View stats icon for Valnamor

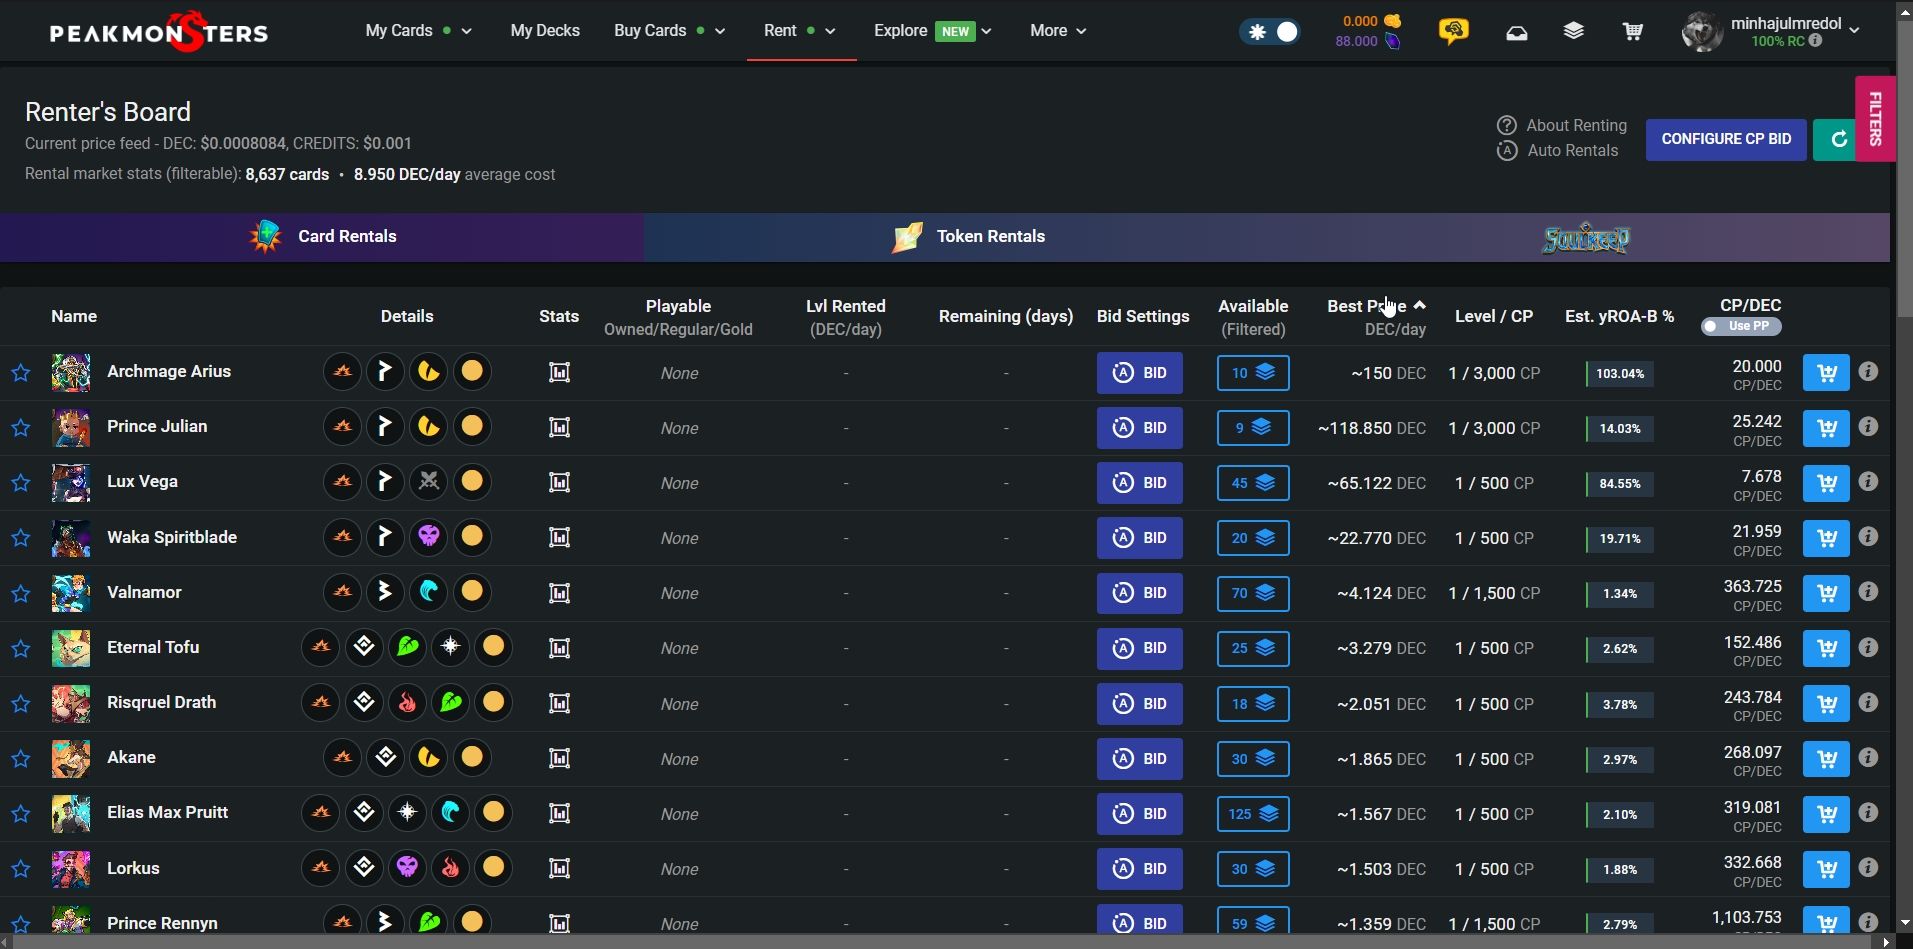[x=560, y=593]
